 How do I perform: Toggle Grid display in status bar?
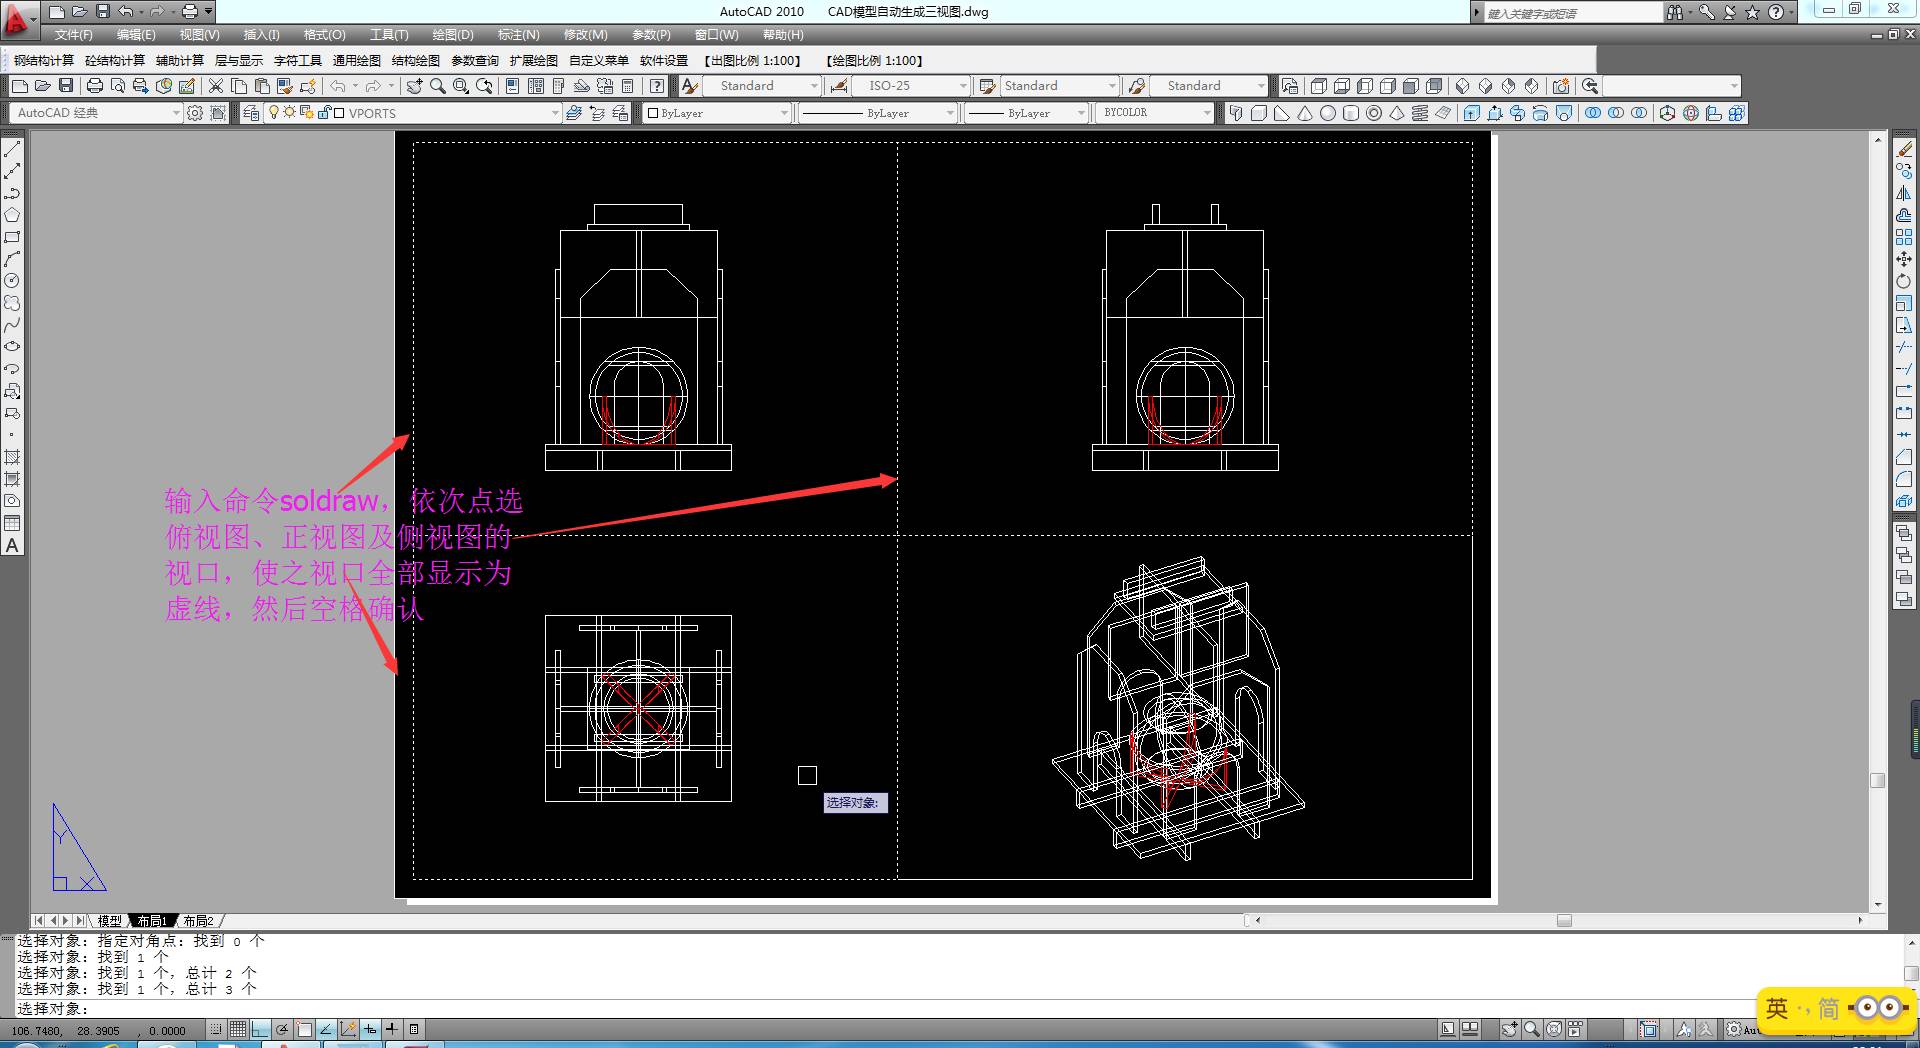(x=237, y=1029)
